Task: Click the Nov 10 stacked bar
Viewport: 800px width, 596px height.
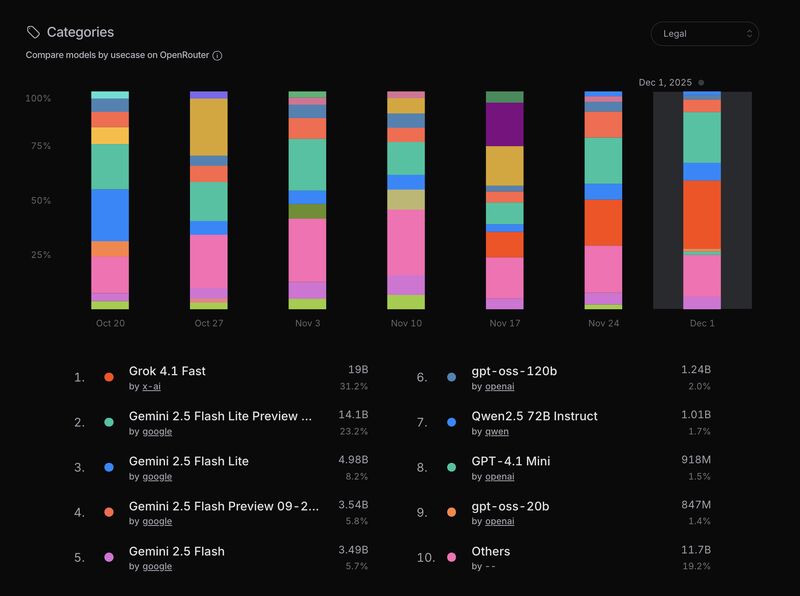Action: click(406, 200)
